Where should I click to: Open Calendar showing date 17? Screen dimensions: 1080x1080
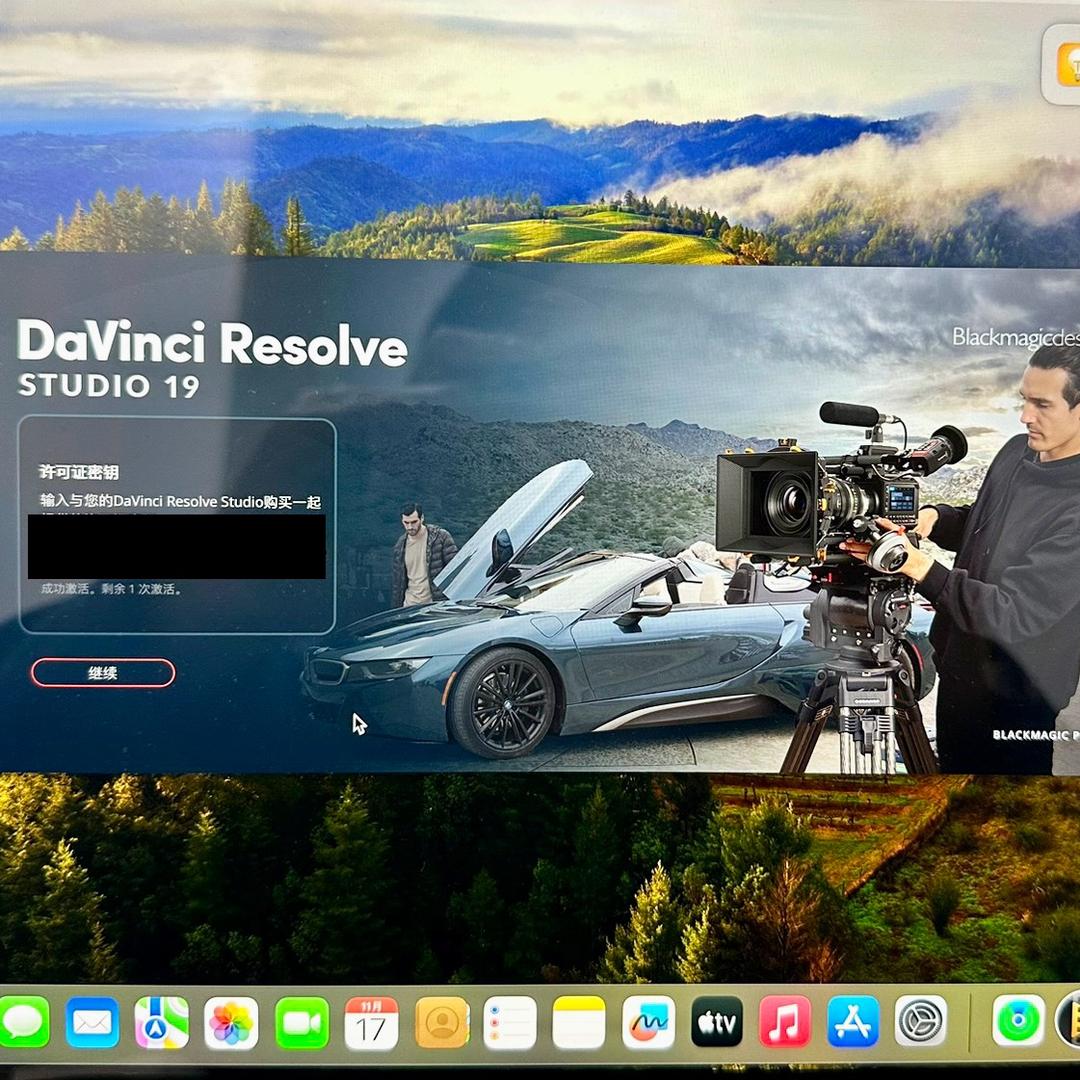click(371, 1022)
